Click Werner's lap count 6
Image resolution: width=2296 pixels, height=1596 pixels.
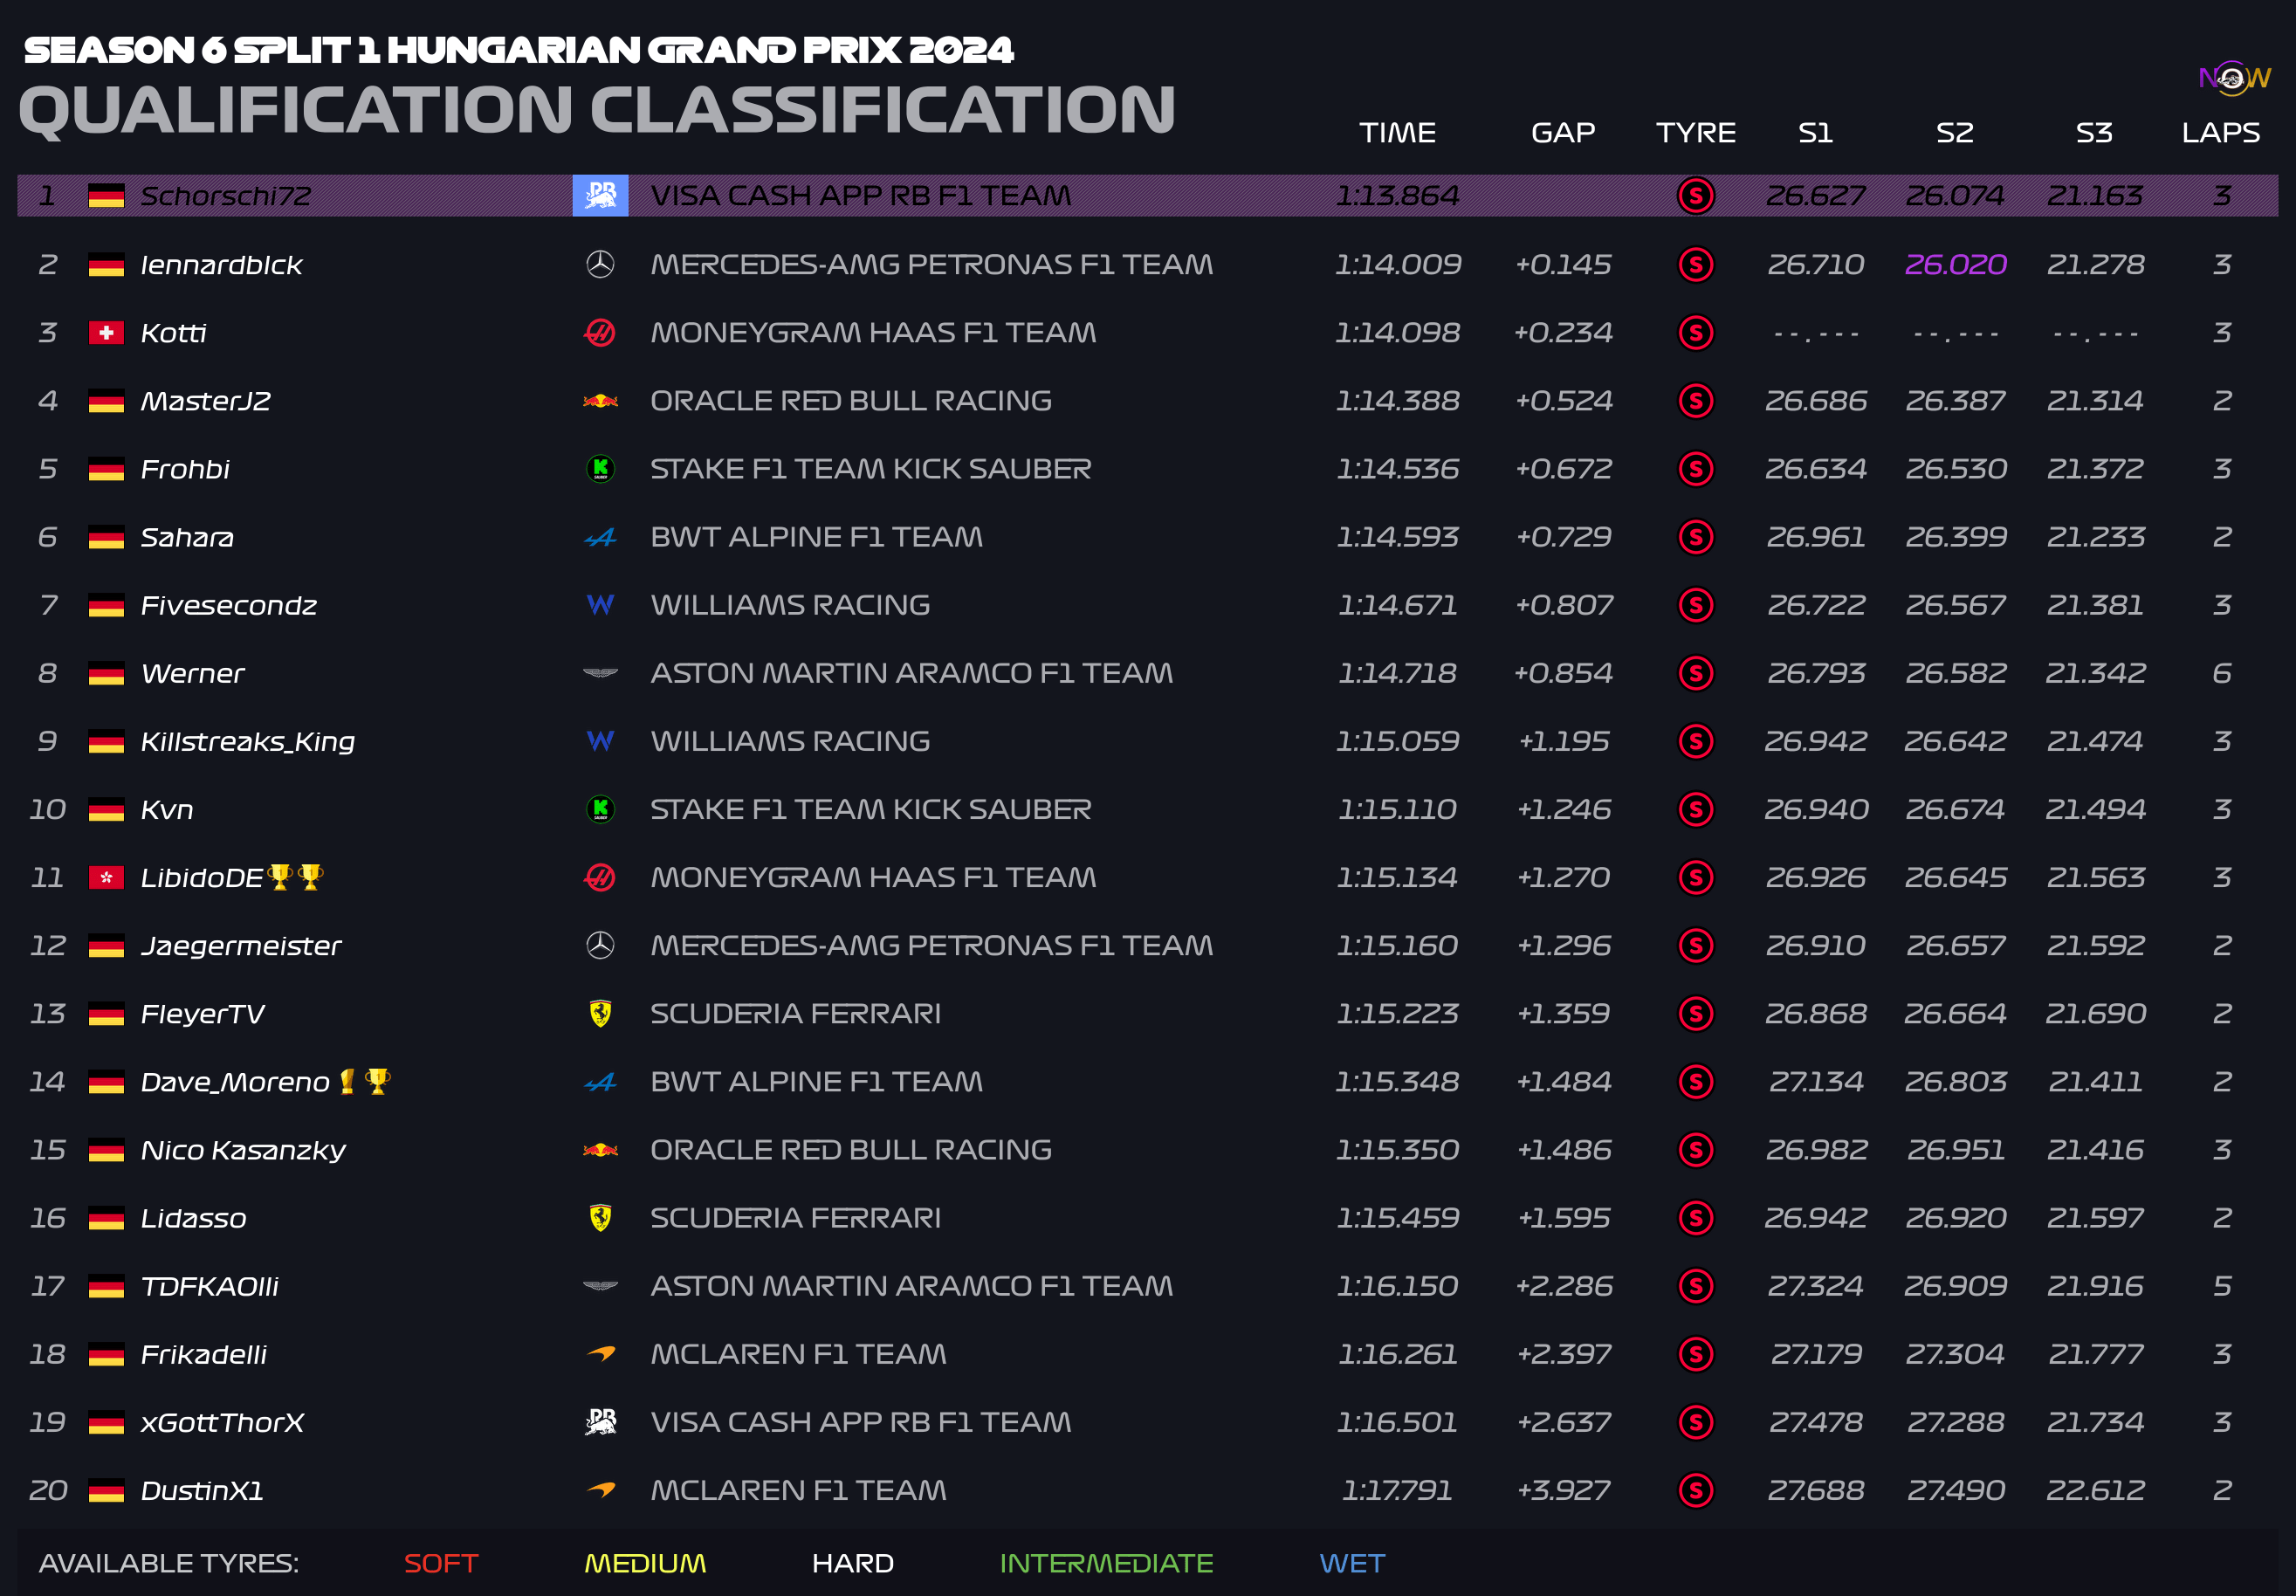2221,673
